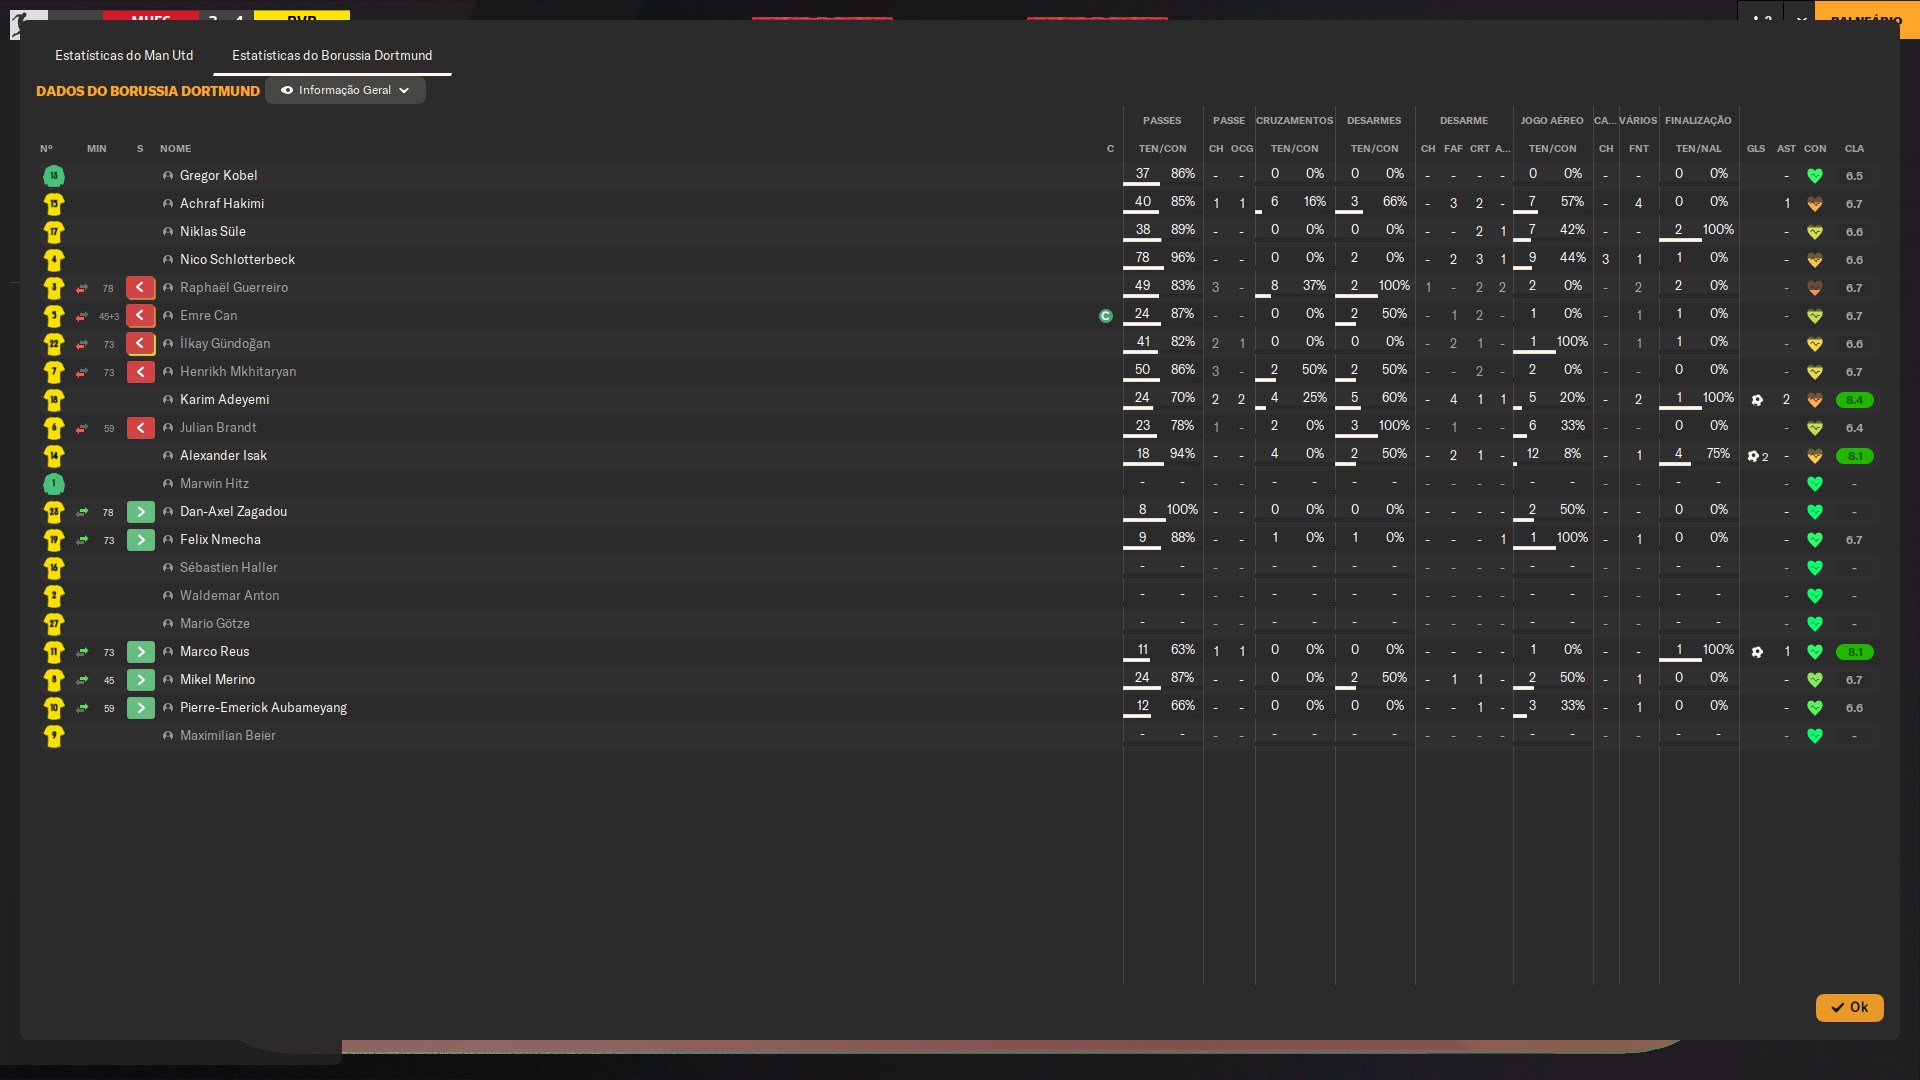Click Alexander Isak's 8.1 rating badge
The height and width of the screenshot is (1080, 1920).
coord(1854,456)
